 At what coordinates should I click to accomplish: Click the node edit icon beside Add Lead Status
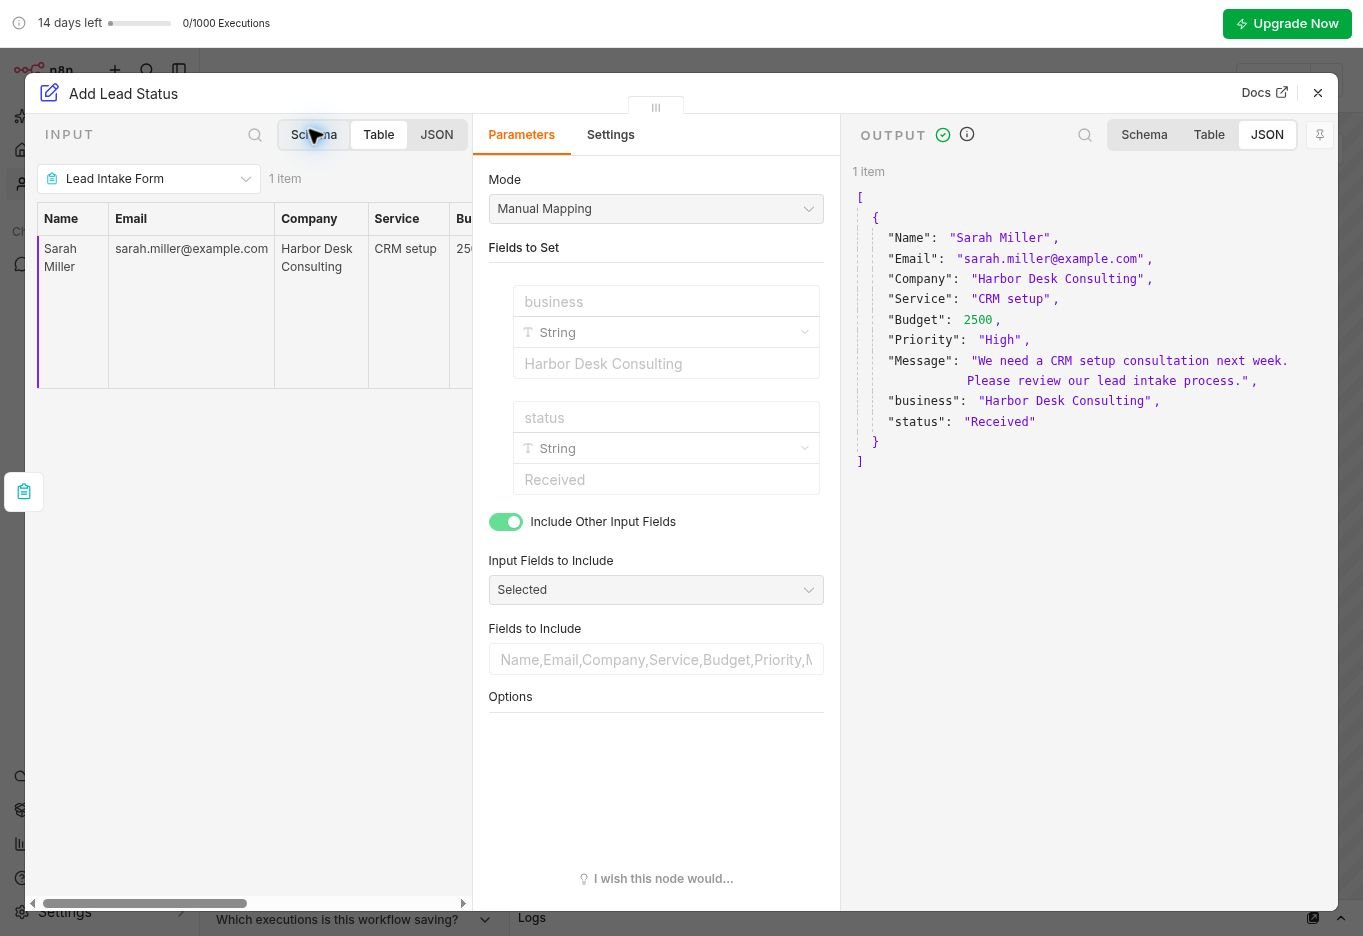click(x=49, y=93)
